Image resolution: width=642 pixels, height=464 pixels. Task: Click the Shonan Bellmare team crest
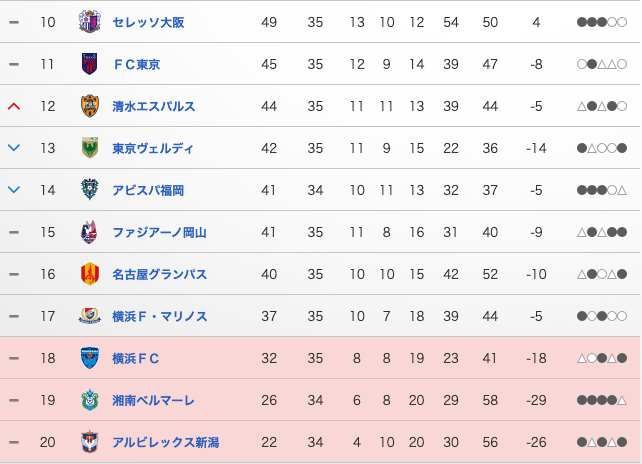pyautogui.click(x=90, y=400)
